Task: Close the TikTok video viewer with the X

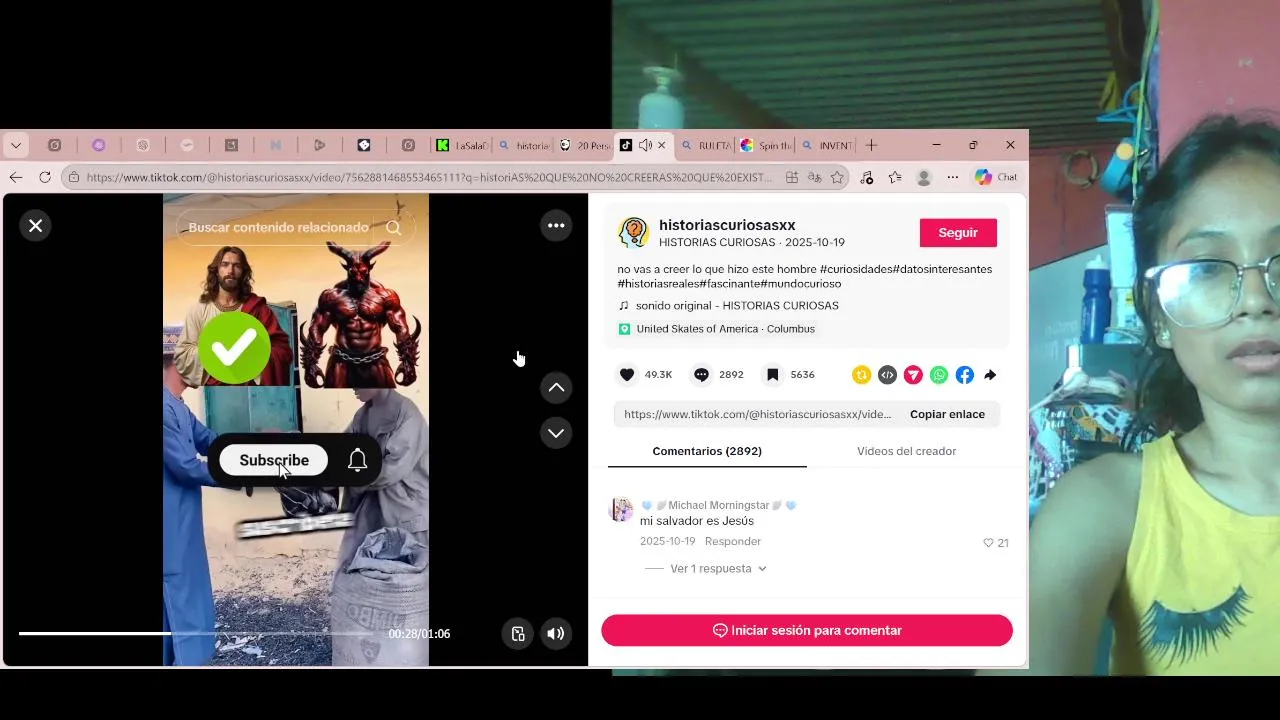Action: tap(35, 226)
